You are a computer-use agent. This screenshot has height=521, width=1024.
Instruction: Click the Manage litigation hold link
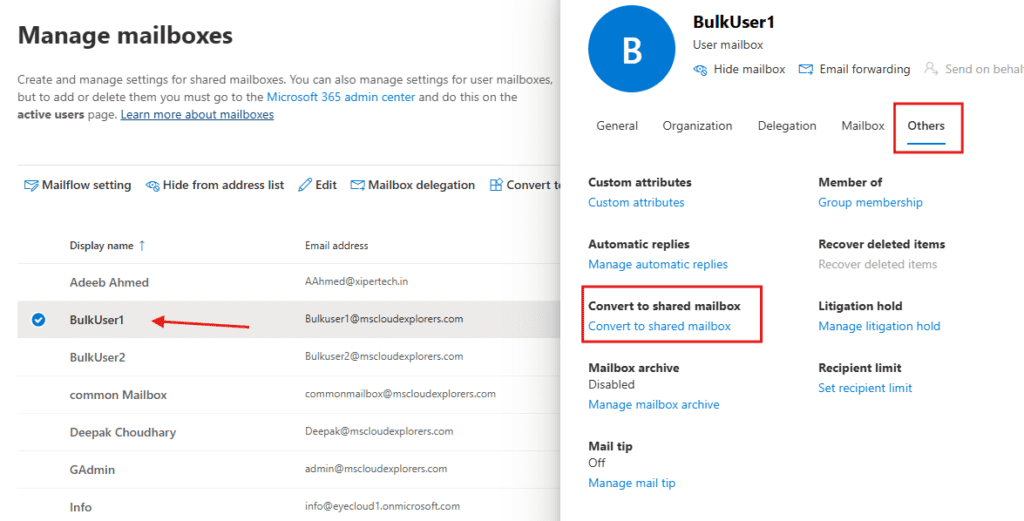tap(879, 326)
